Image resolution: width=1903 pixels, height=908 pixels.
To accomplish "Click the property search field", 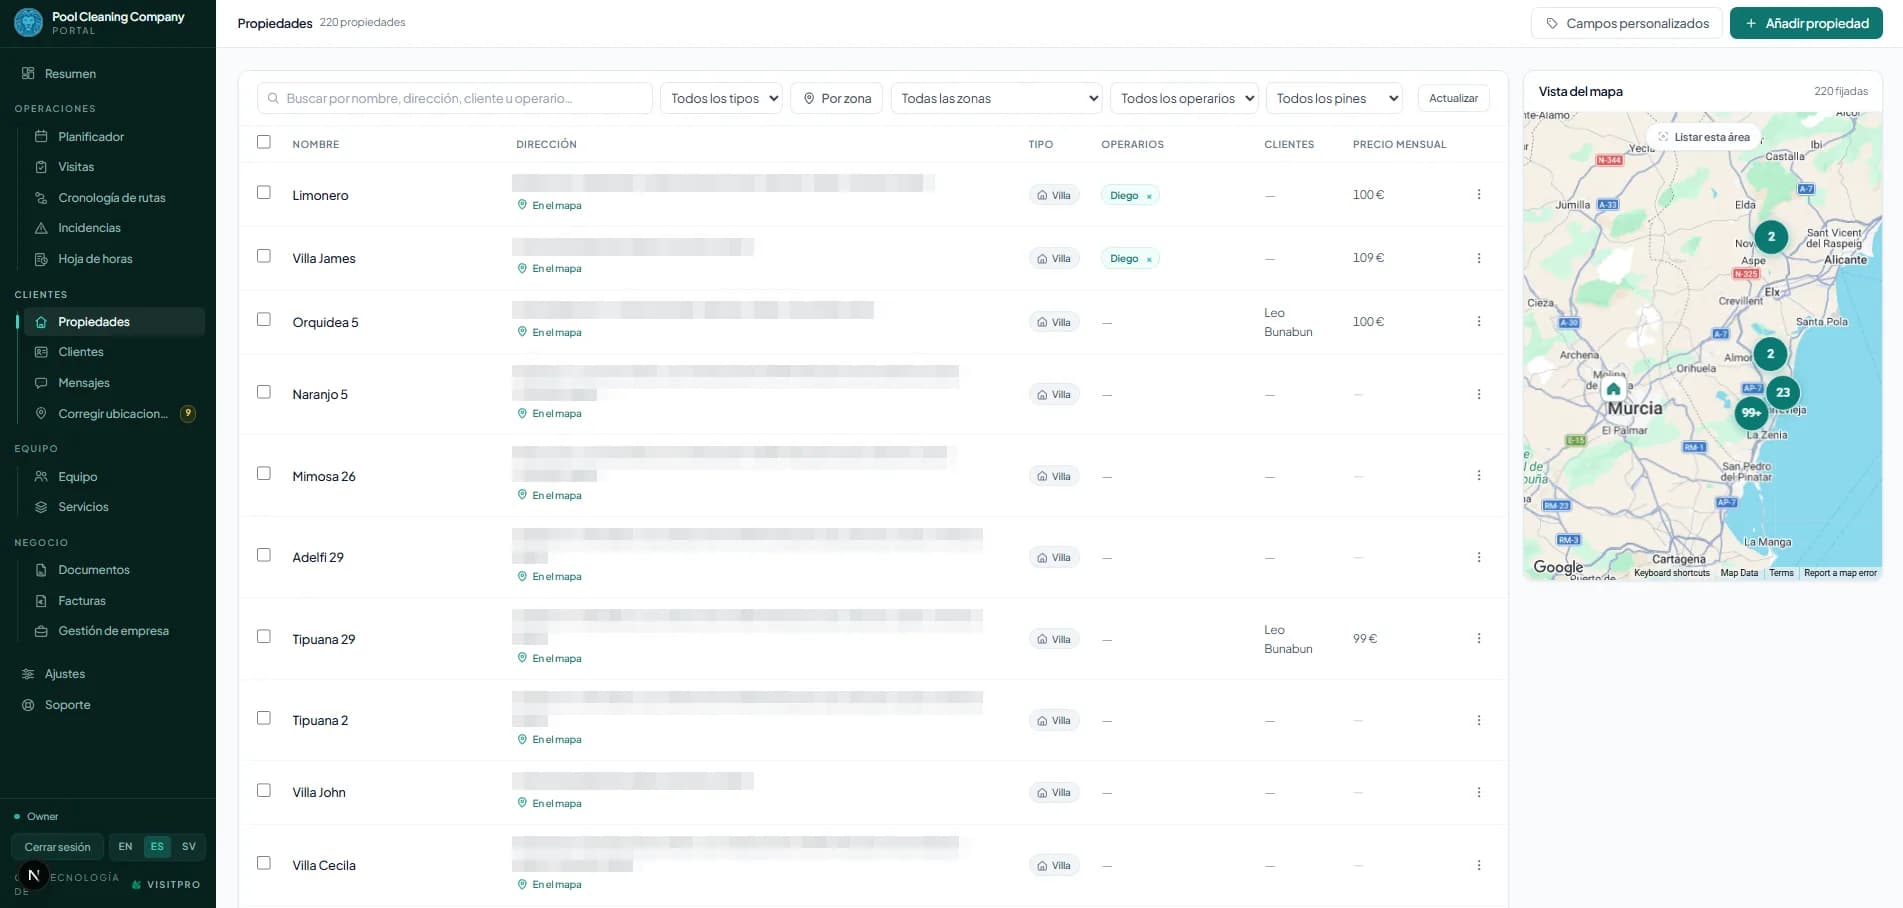I will (x=455, y=98).
